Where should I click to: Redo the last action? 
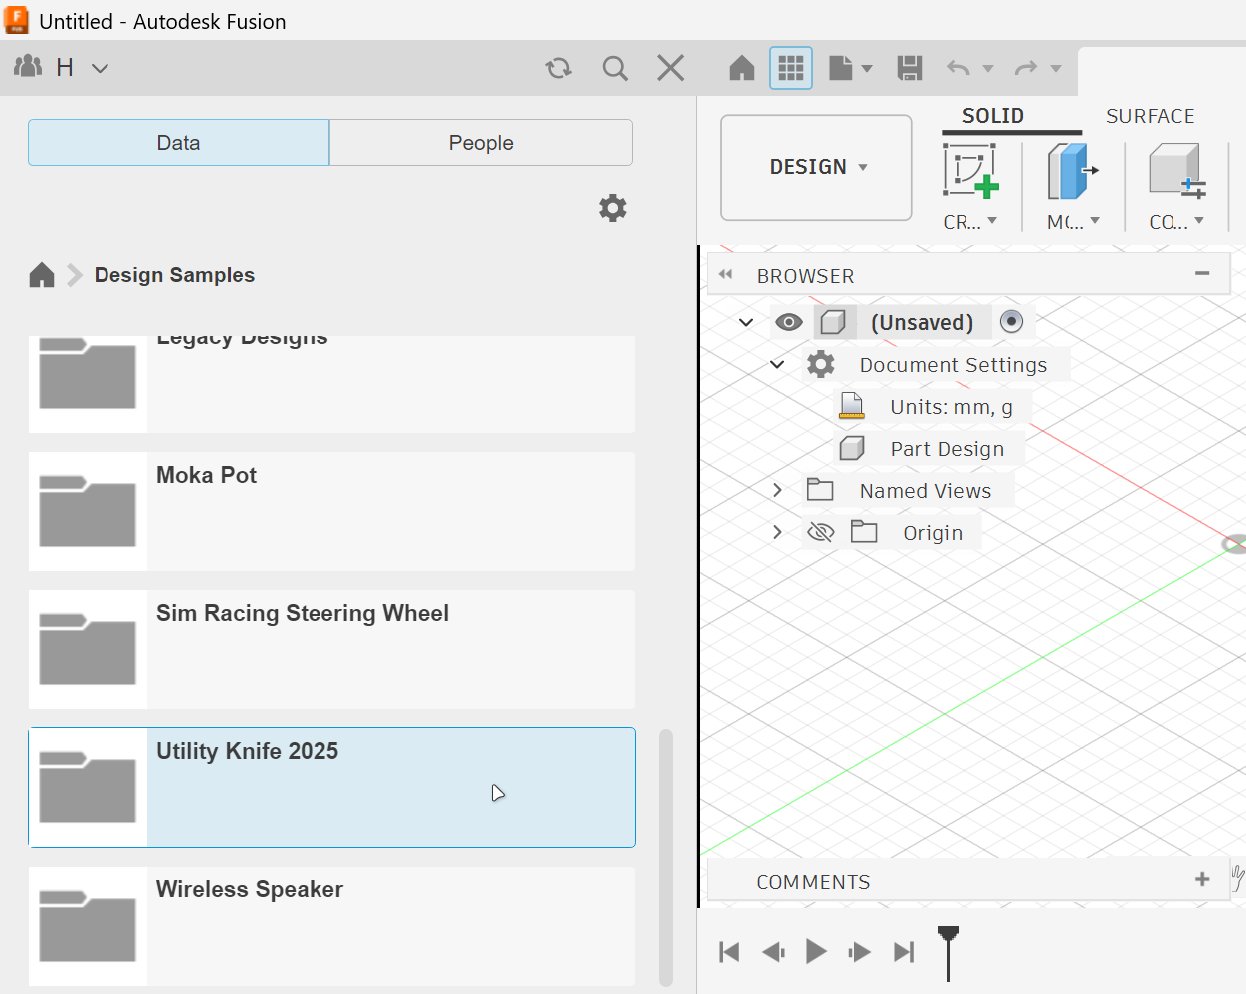pos(1026,68)
